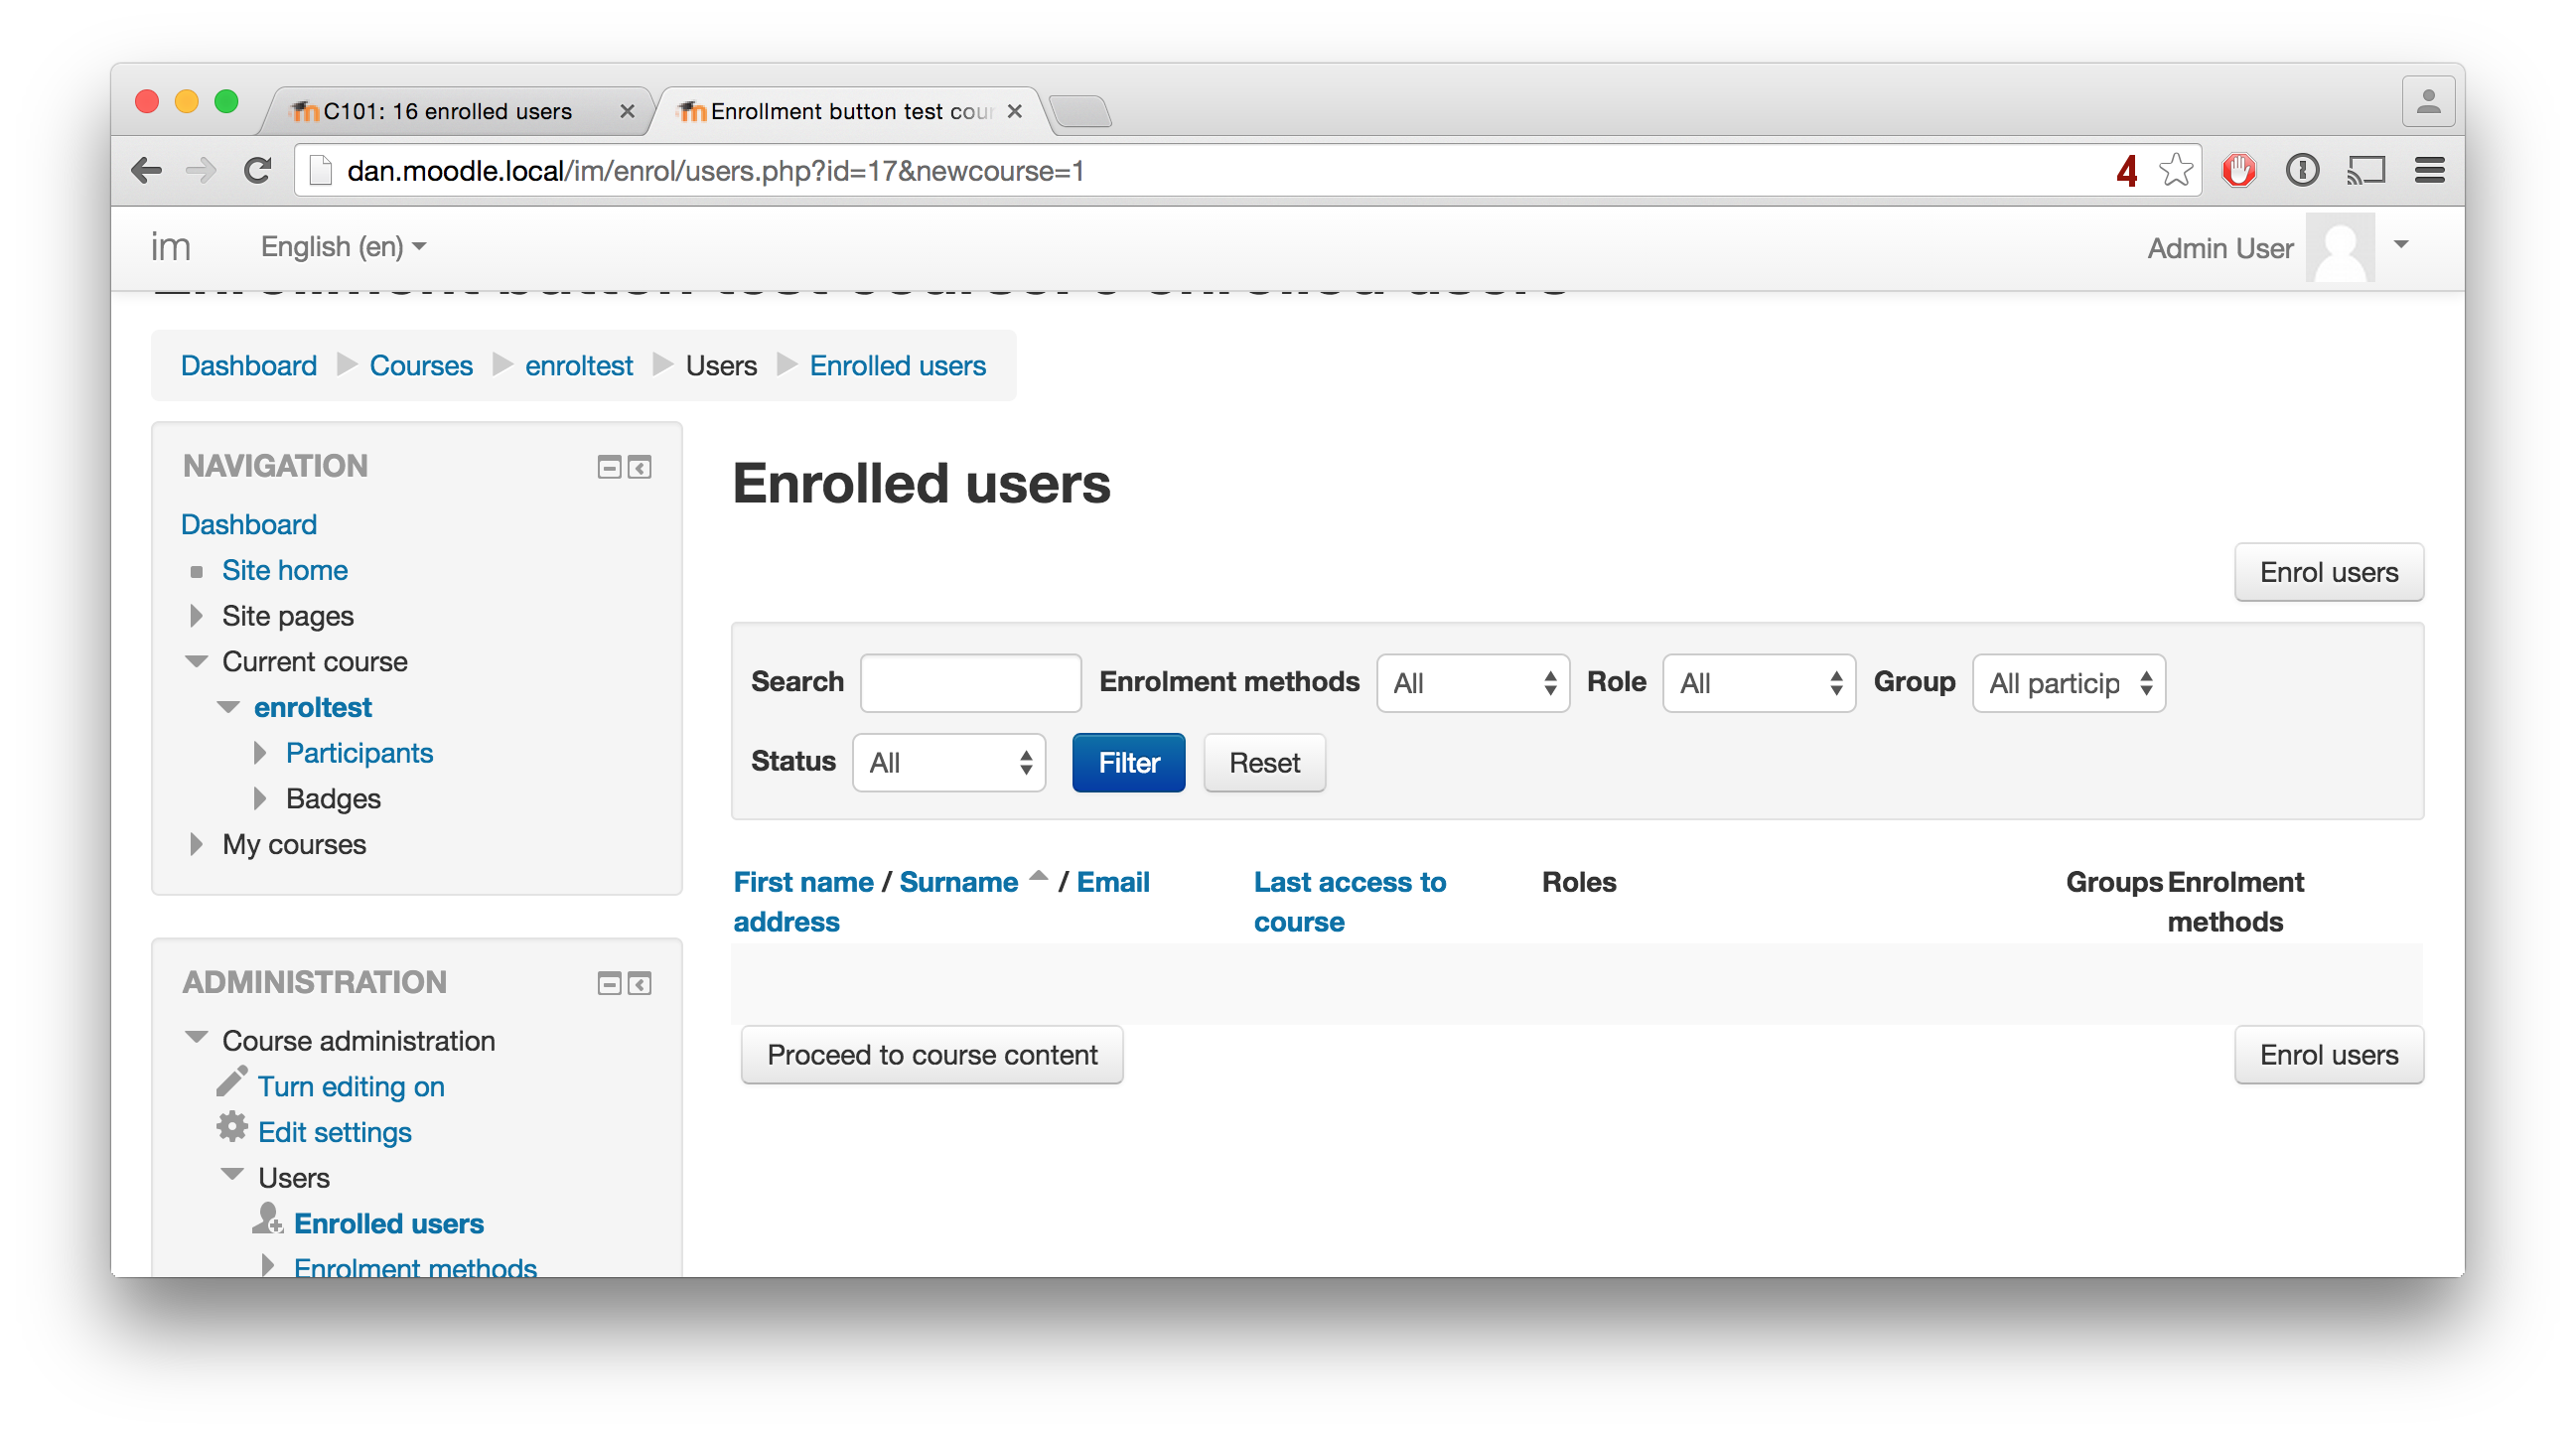2576x1436 pixels.
Task: Hide the Navigation block with its minus icon
Action: pyautogui.click(x=609, y=467)
